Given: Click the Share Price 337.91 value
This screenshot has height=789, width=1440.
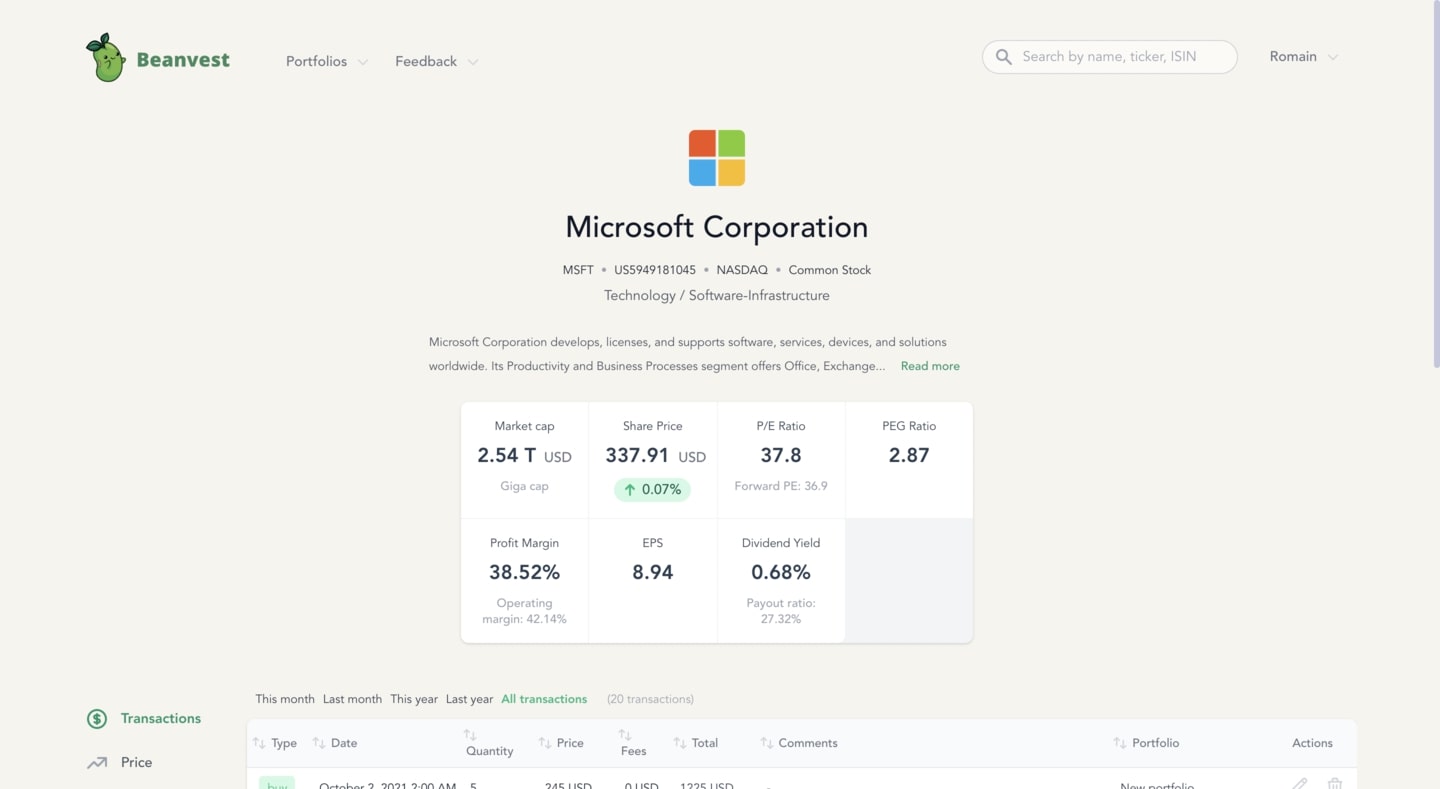Looking at the screenshot, I should click(655, 455).
